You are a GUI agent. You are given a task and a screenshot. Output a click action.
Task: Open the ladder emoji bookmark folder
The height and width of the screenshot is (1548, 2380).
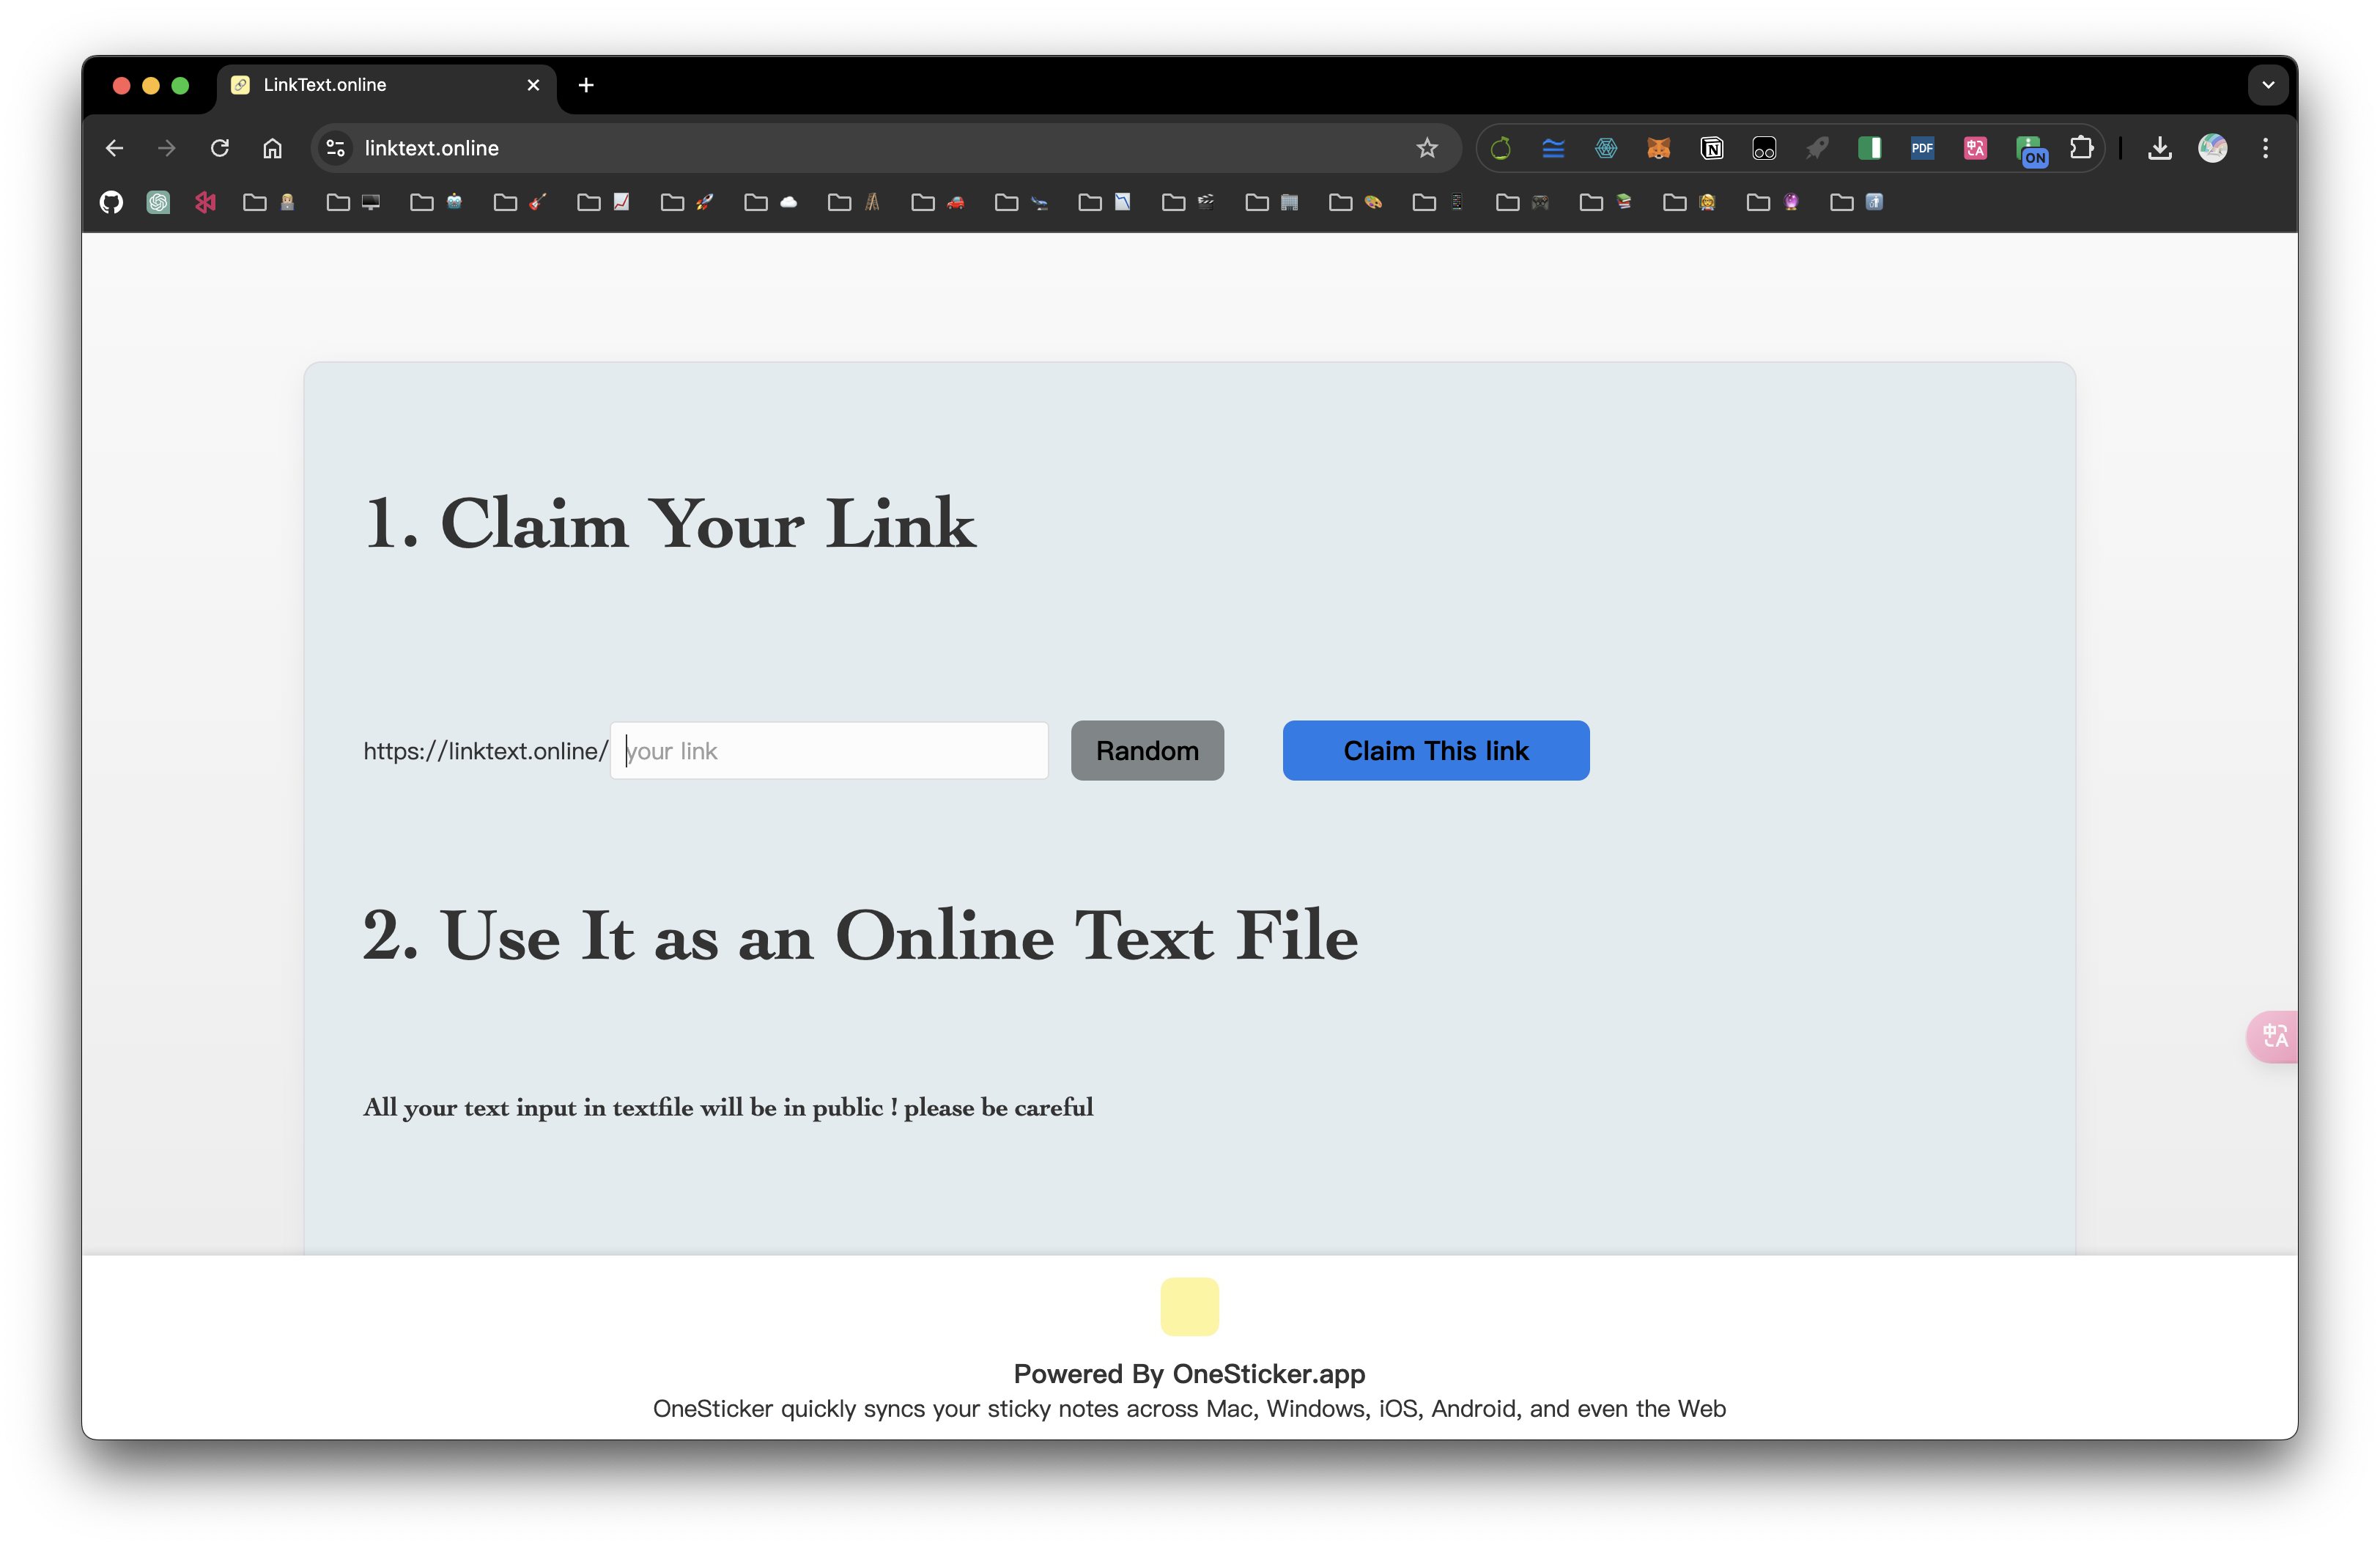[855, 202]
